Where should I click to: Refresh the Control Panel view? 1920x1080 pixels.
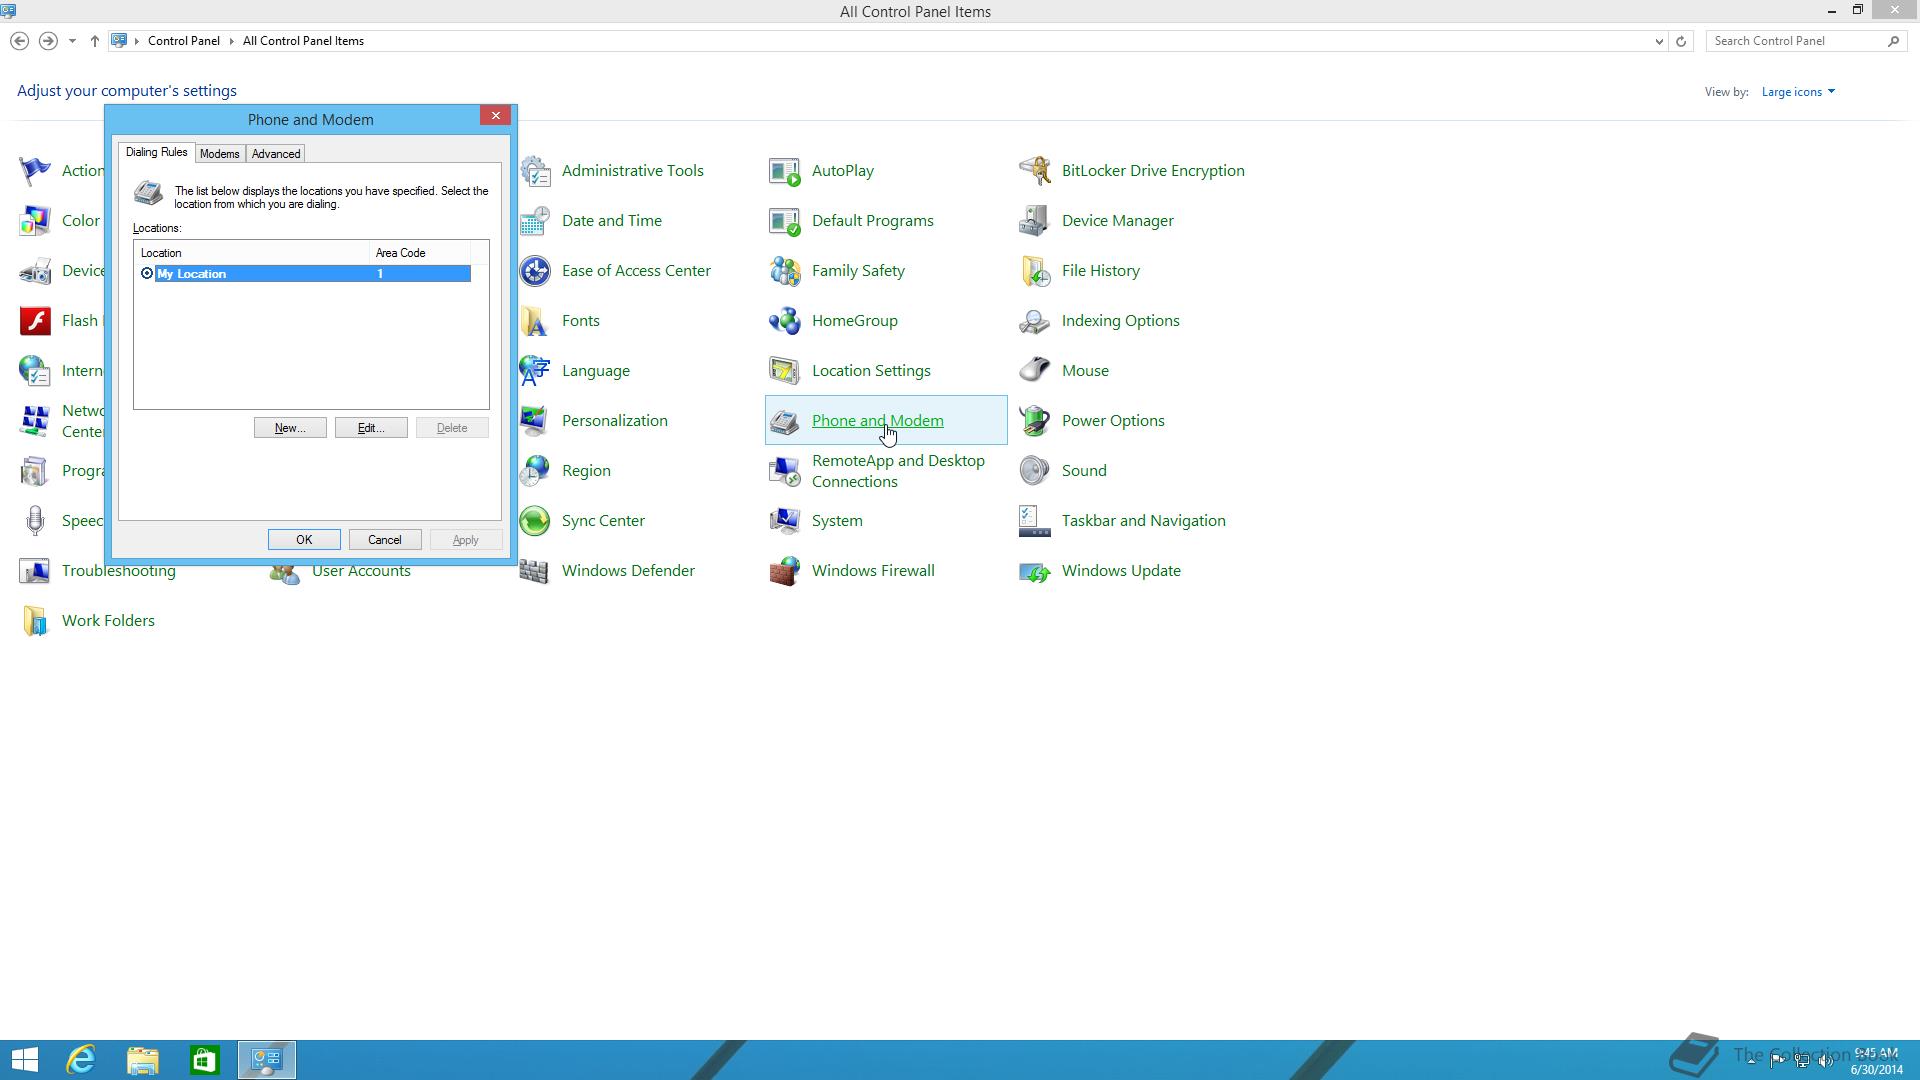coord(1681,41)
